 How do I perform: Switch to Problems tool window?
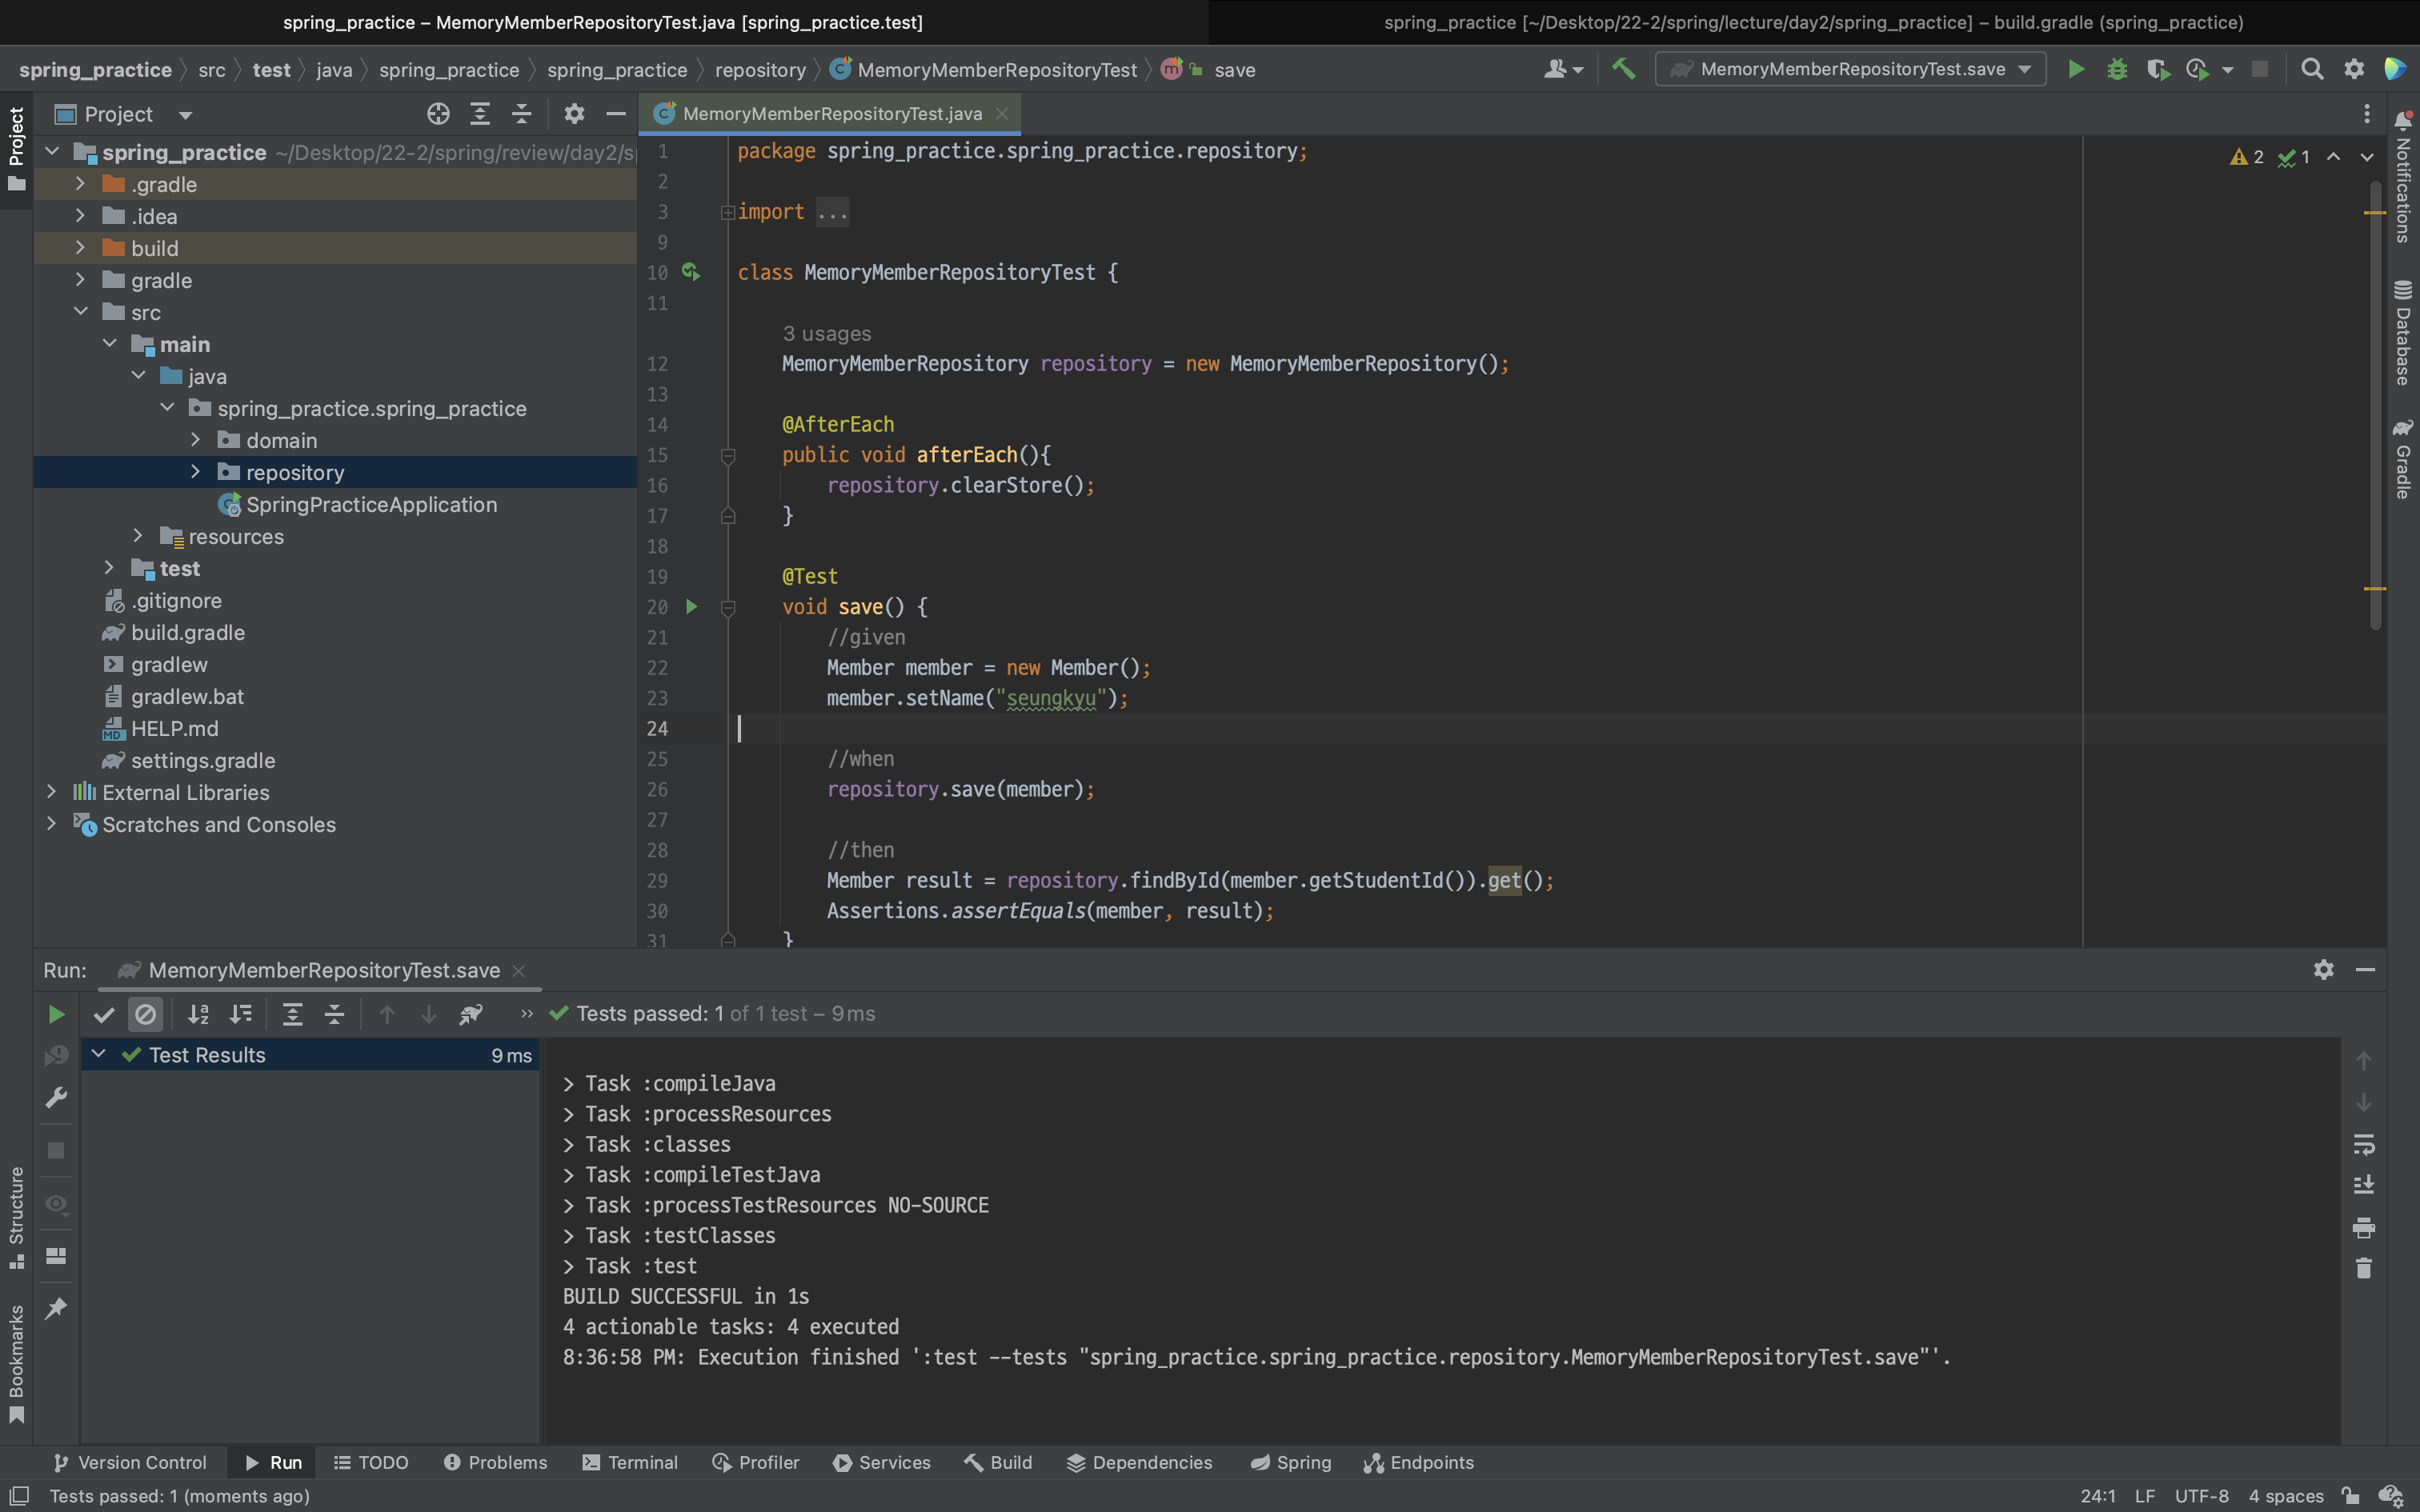coord(496,1462)
